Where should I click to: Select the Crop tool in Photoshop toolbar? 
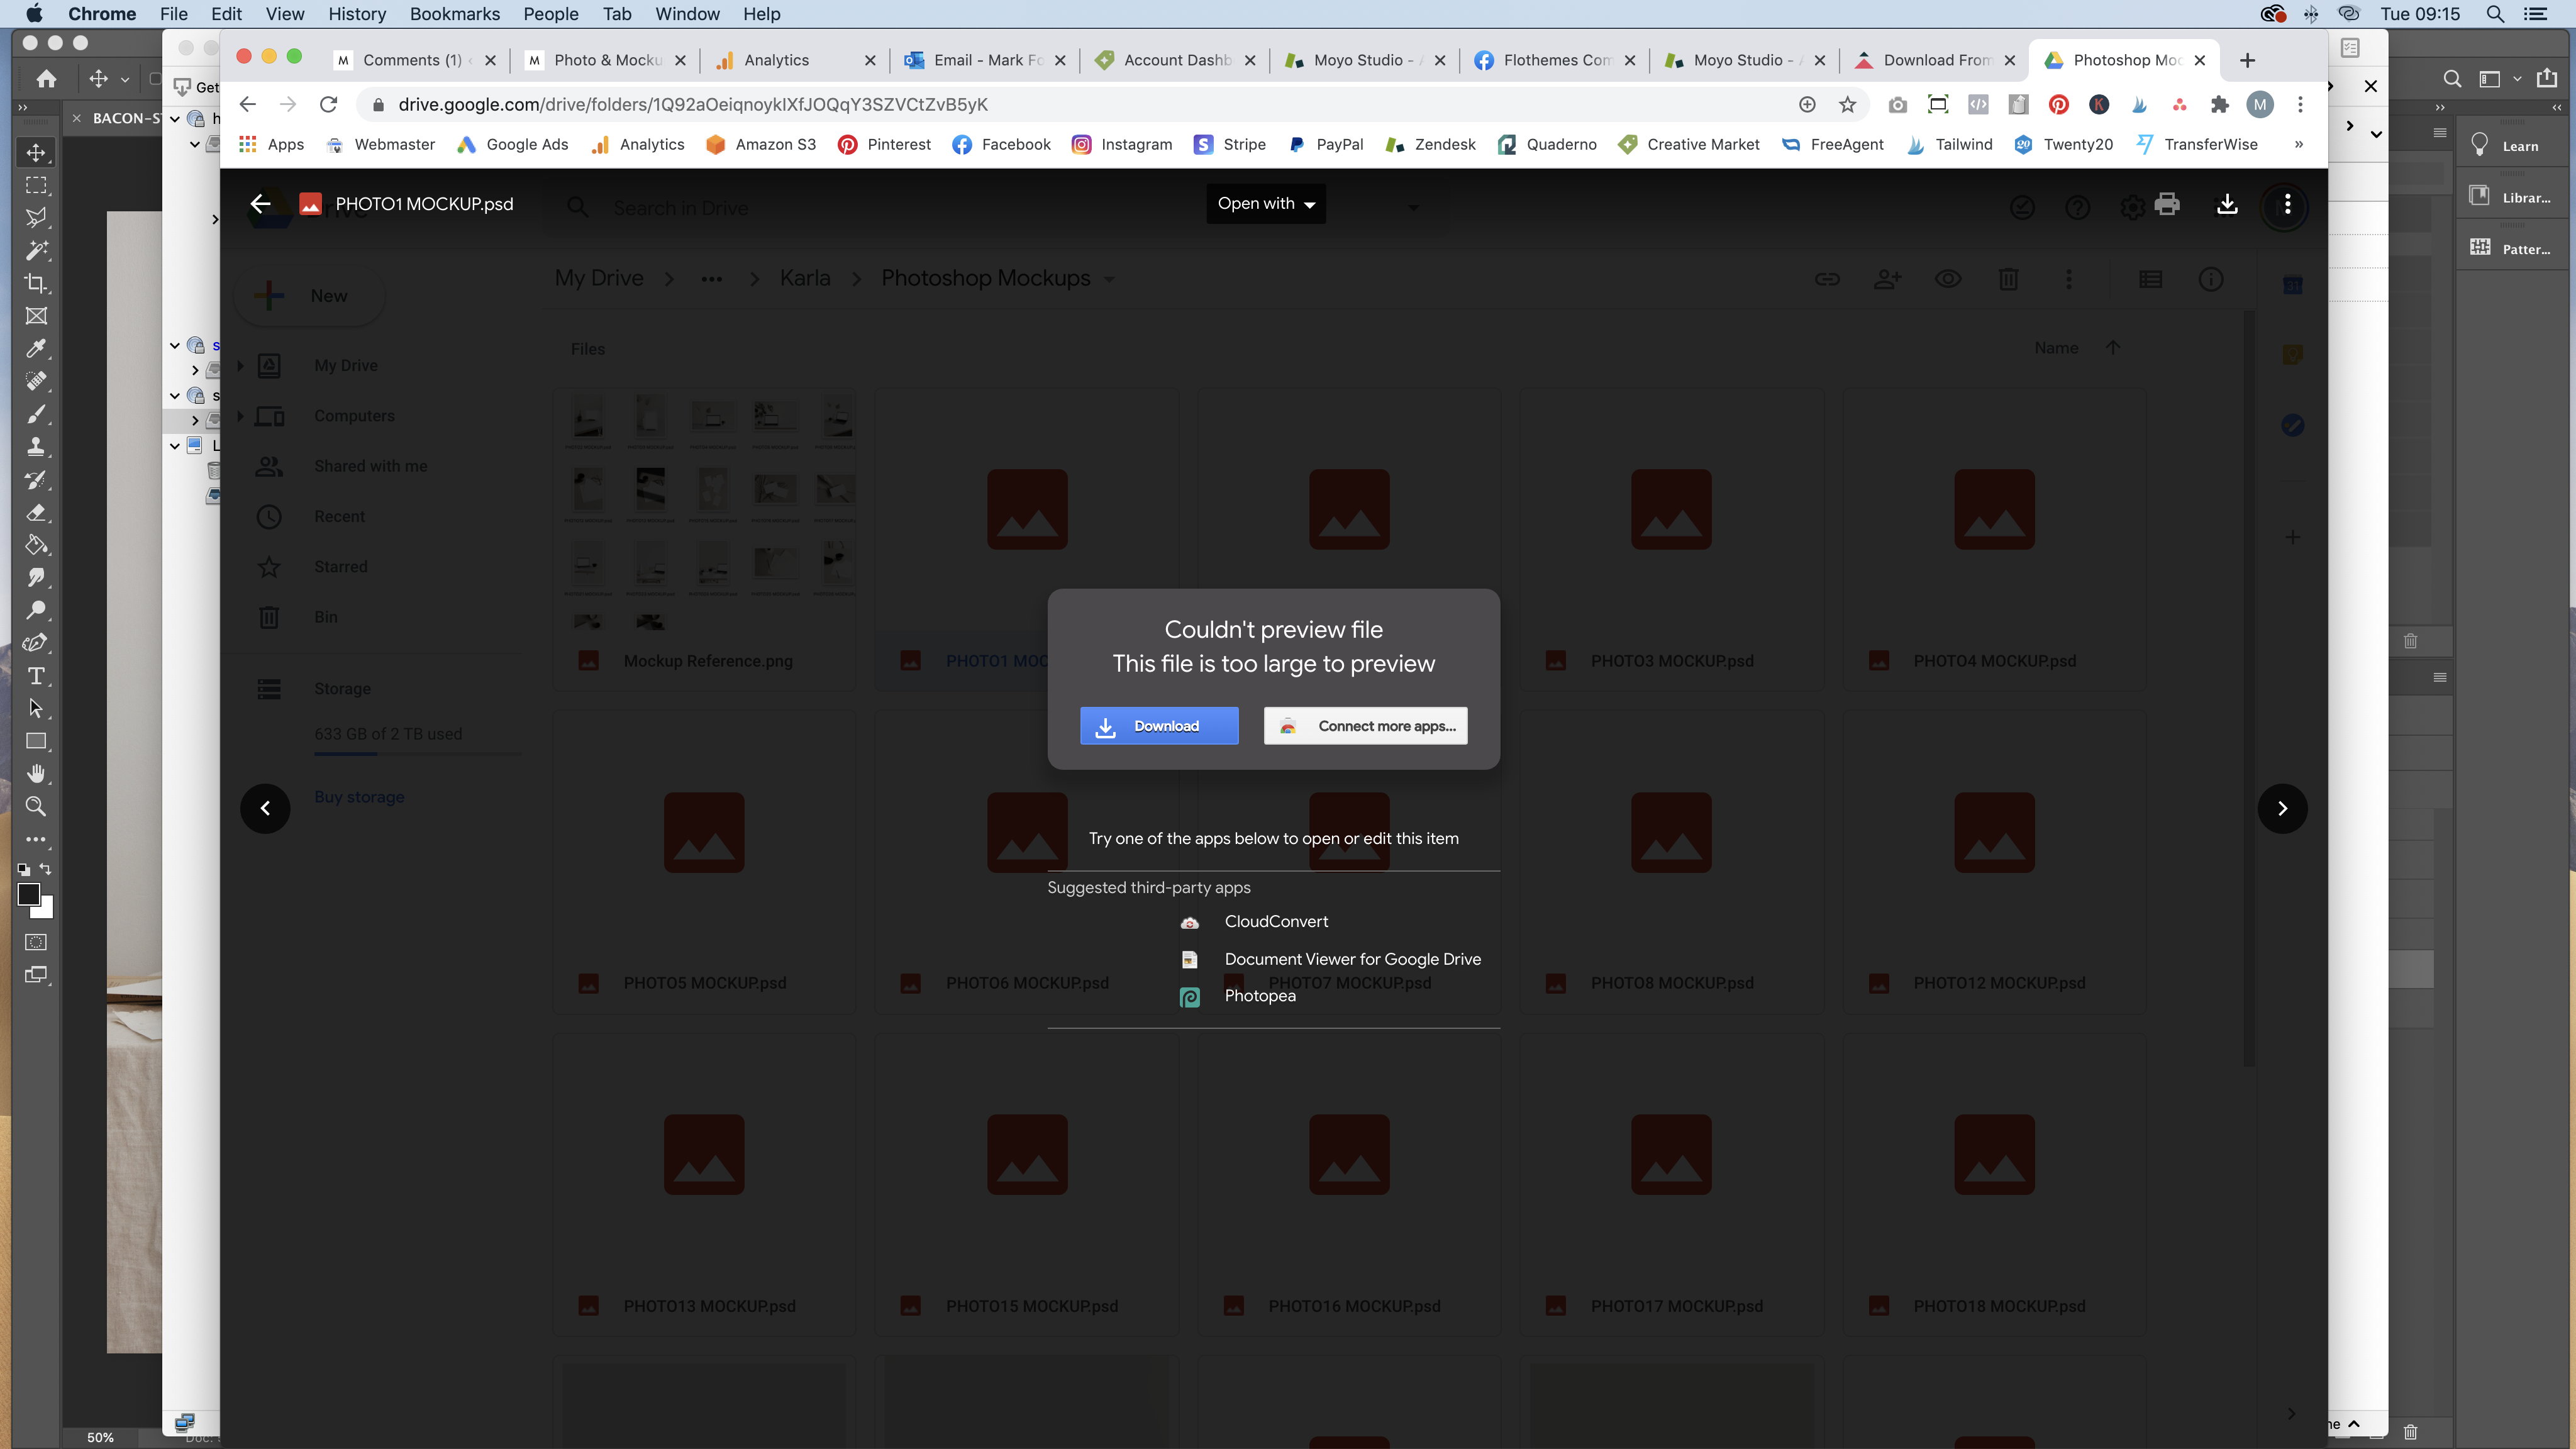(x=36, y=283)
